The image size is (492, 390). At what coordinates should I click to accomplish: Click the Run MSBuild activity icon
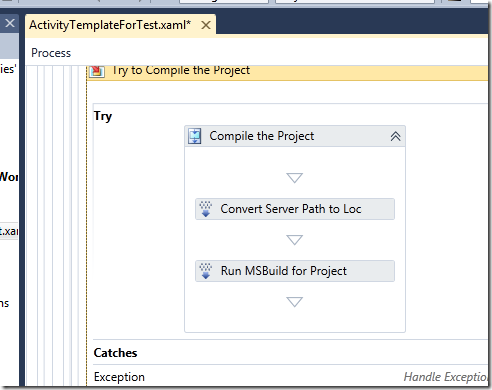(206, 271)
